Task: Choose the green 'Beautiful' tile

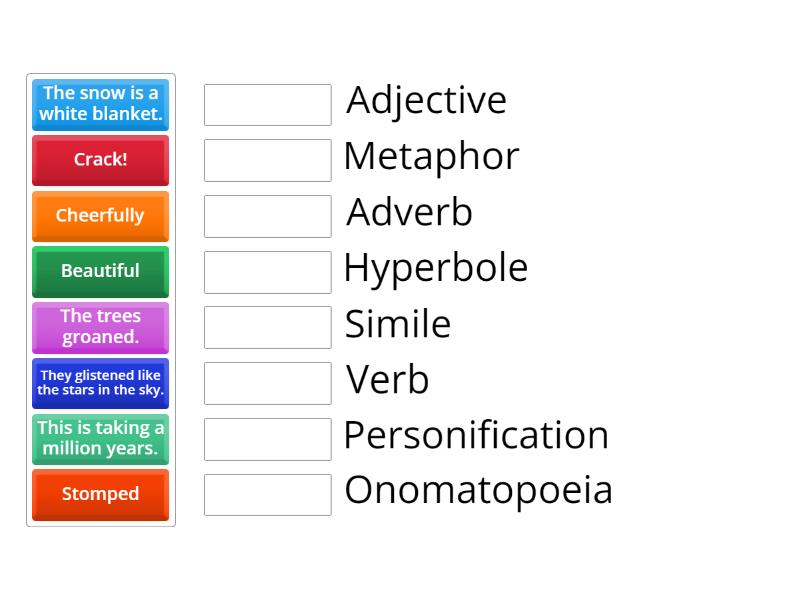Action: pyautogui.click(x=100, y=271)
